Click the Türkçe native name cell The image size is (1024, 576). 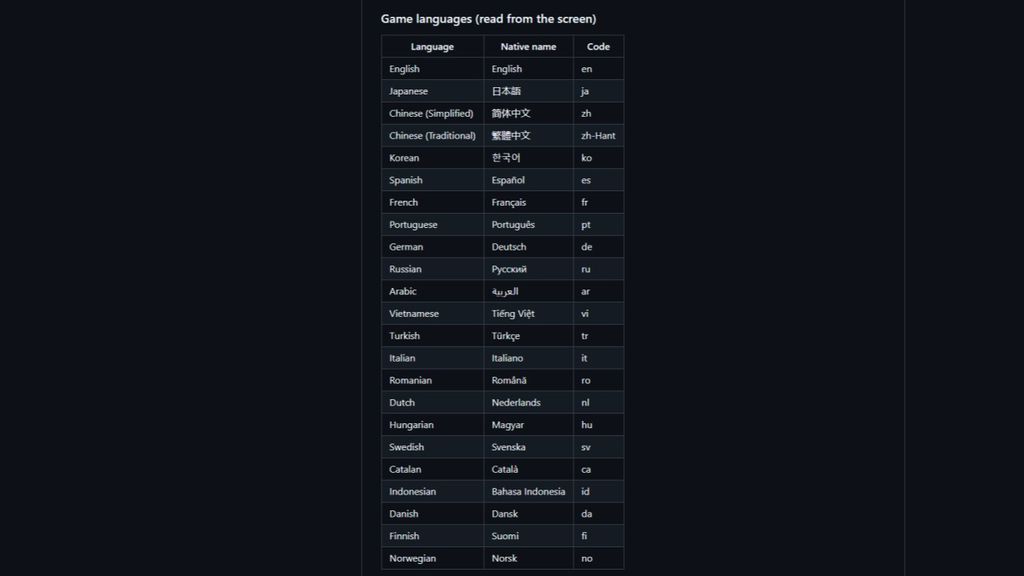[x=528, y=335]
